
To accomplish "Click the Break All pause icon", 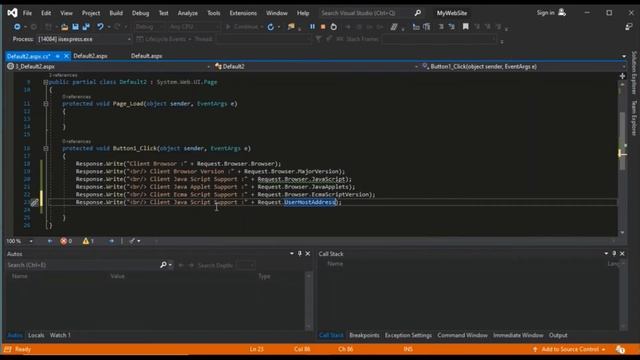I will coord(312,27).
